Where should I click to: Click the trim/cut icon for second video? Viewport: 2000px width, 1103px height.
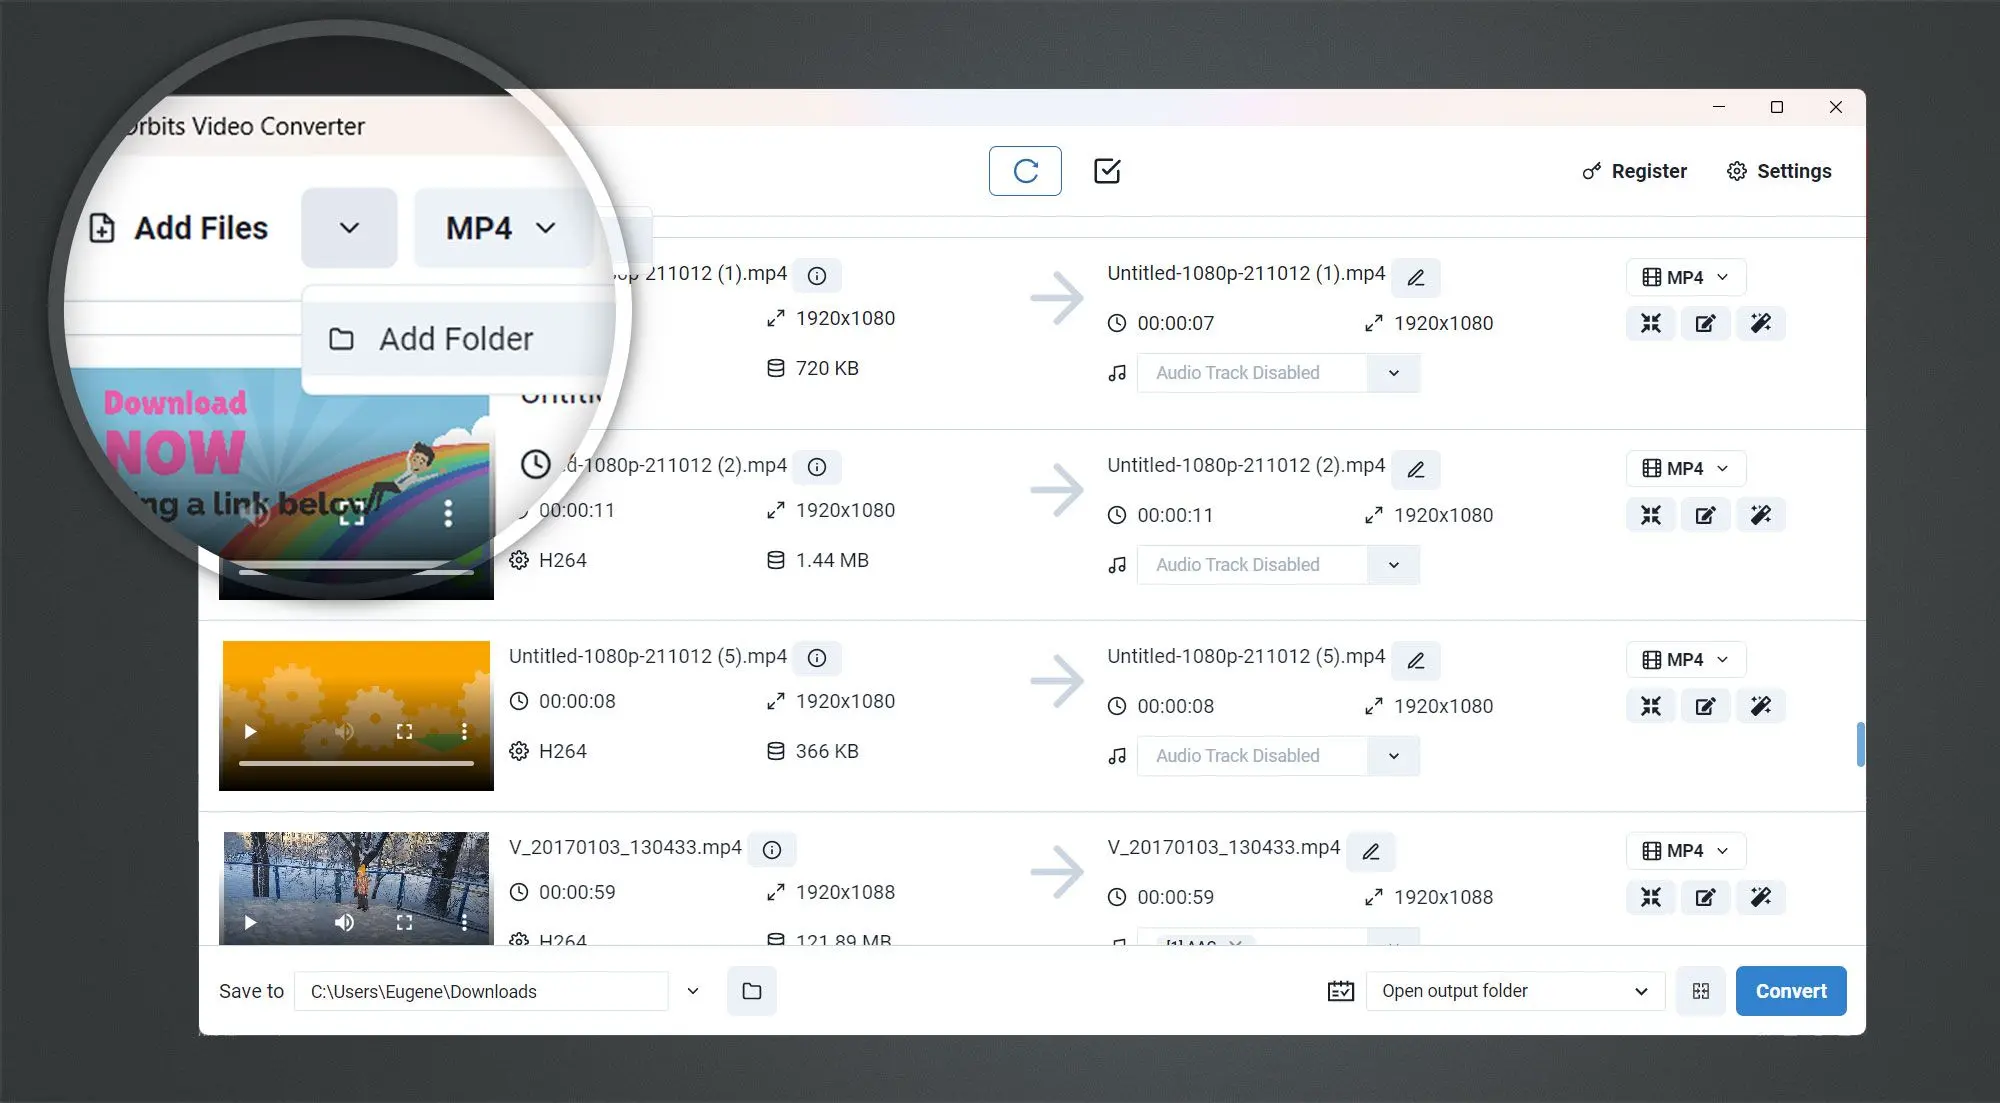[x=1651, y=515]
